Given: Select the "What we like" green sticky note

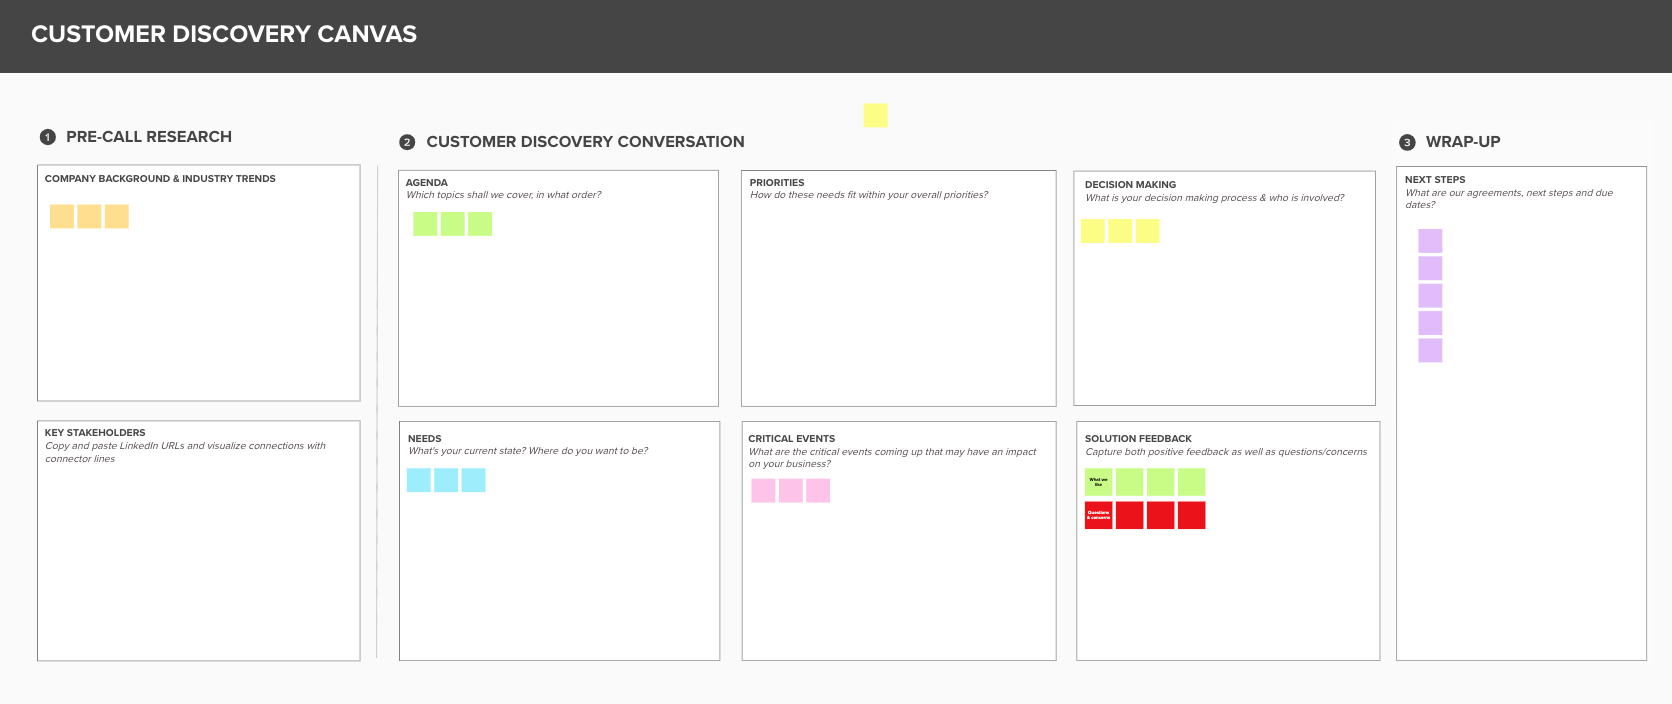Looking at the screenshot, I should coord(1098,482).
